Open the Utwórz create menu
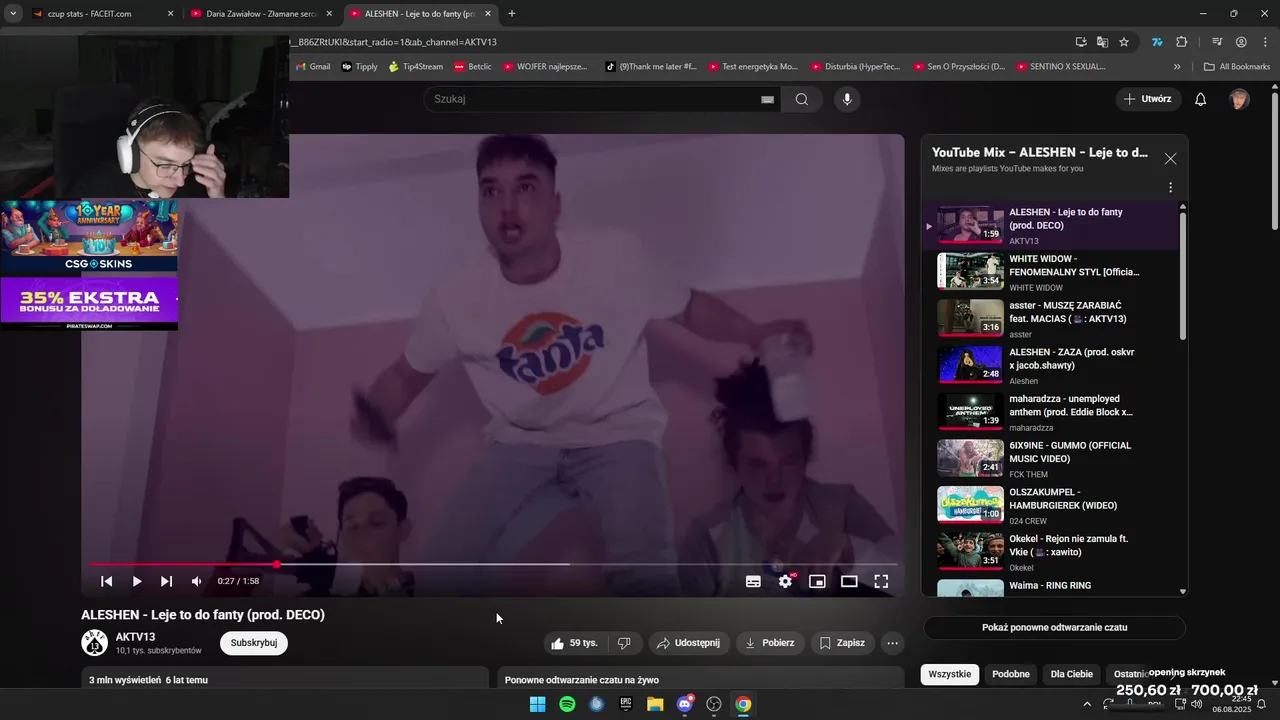The width and height of the screenshot is (1280, 720). 1148,99
